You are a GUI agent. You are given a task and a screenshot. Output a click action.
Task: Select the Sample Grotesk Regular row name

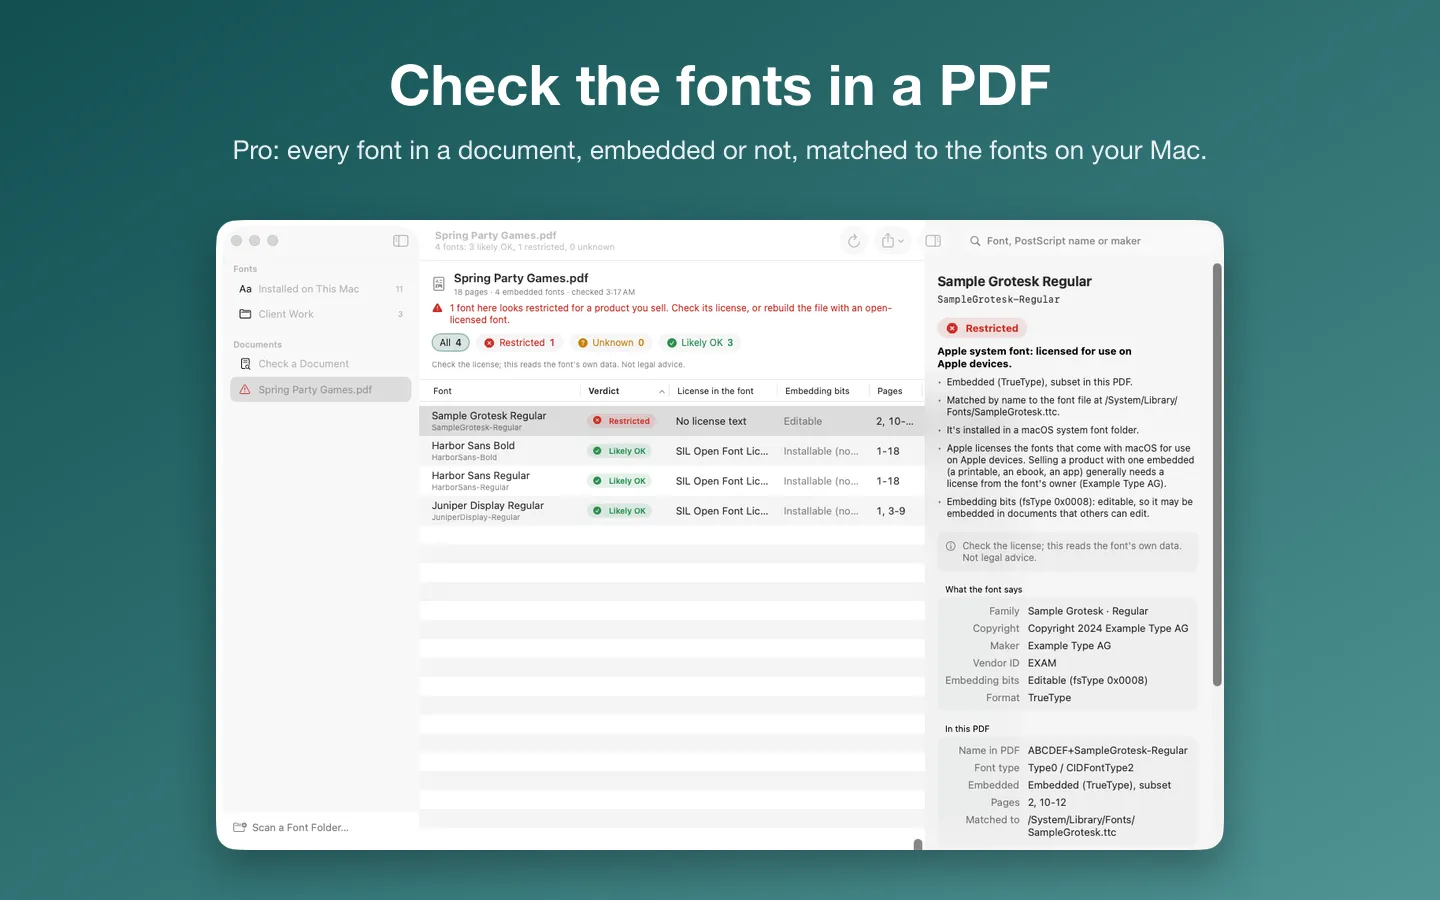tap(489, 416)
